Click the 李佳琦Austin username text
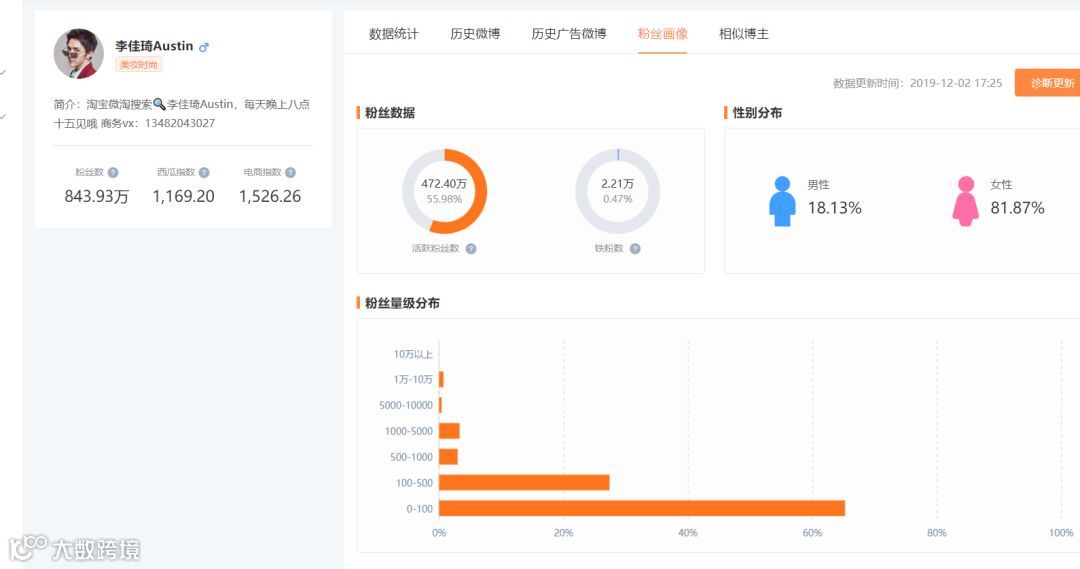Screen dimensions: 1080x569 [x=154, y=46]
